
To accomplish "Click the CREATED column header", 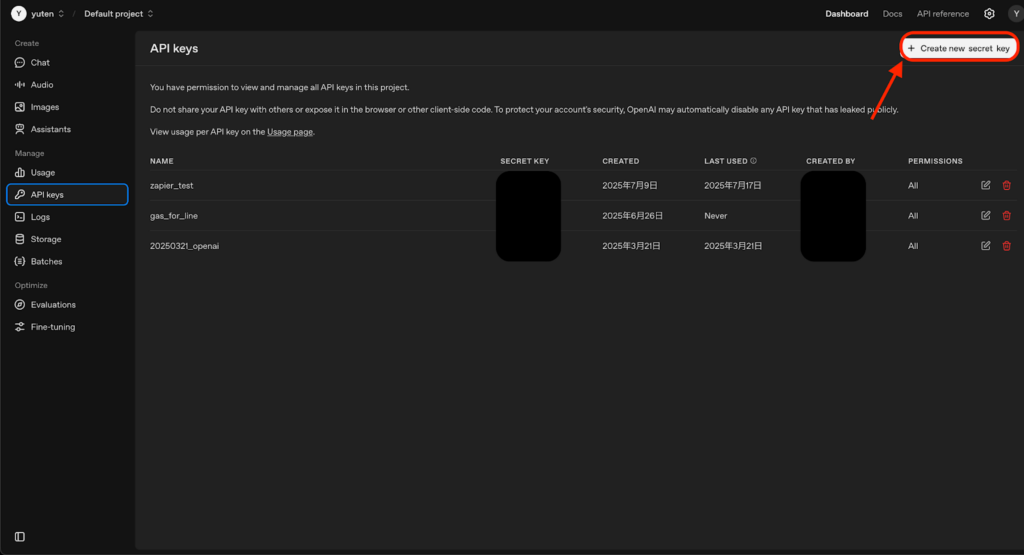I will (620, 161).
